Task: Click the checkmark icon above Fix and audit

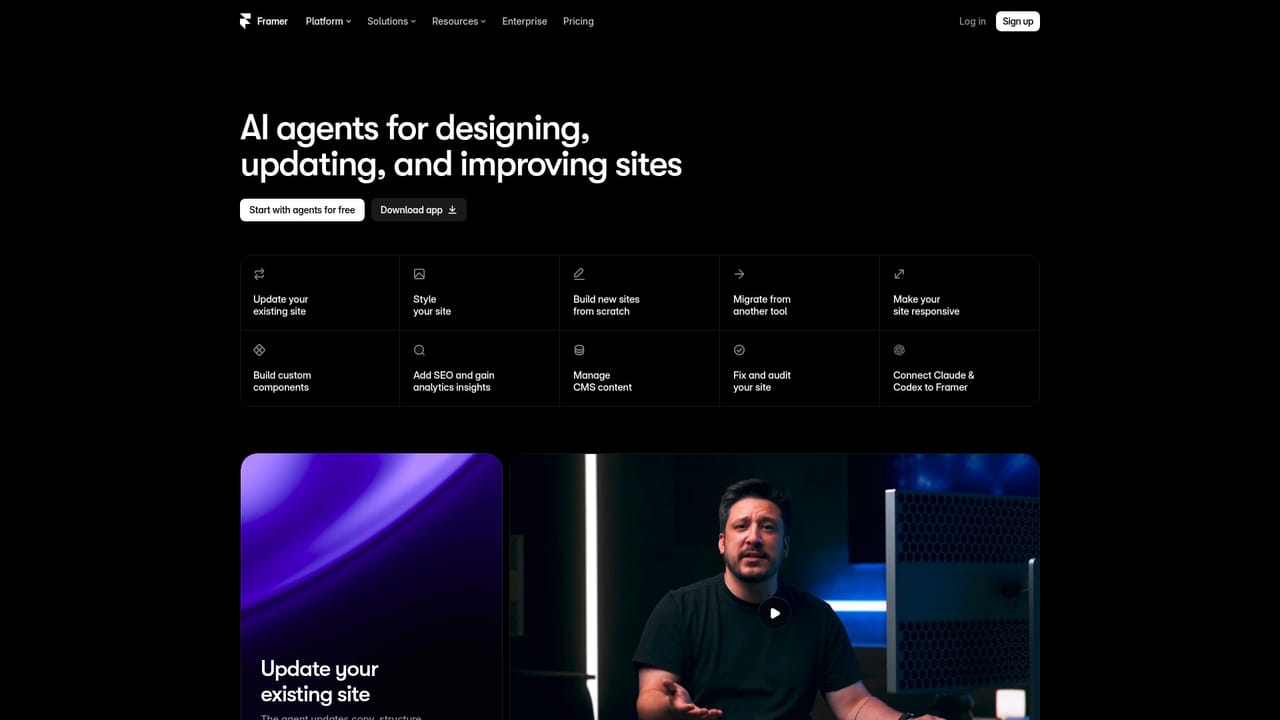Action: [x=739, y=350]
